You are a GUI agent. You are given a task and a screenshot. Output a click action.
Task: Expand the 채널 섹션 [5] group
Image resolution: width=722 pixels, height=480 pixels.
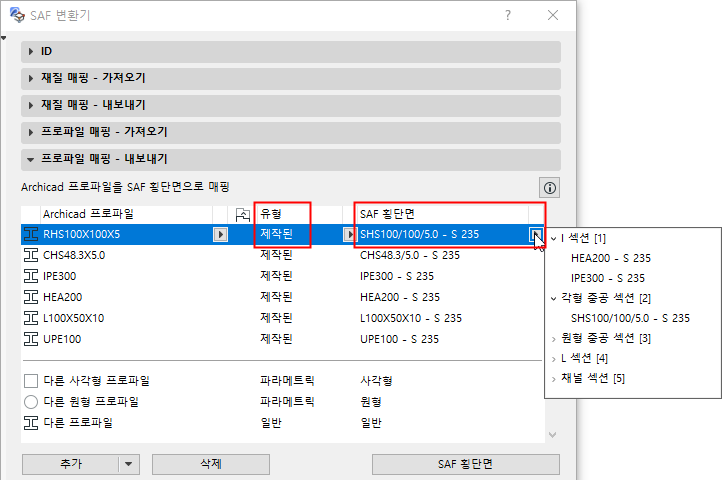click(x=554, y=379)
